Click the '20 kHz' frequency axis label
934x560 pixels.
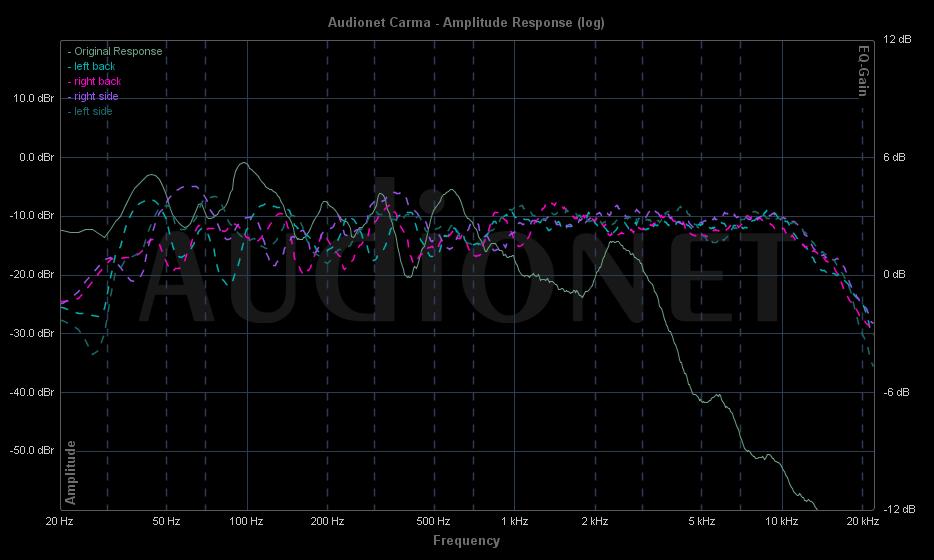(863, 521)
